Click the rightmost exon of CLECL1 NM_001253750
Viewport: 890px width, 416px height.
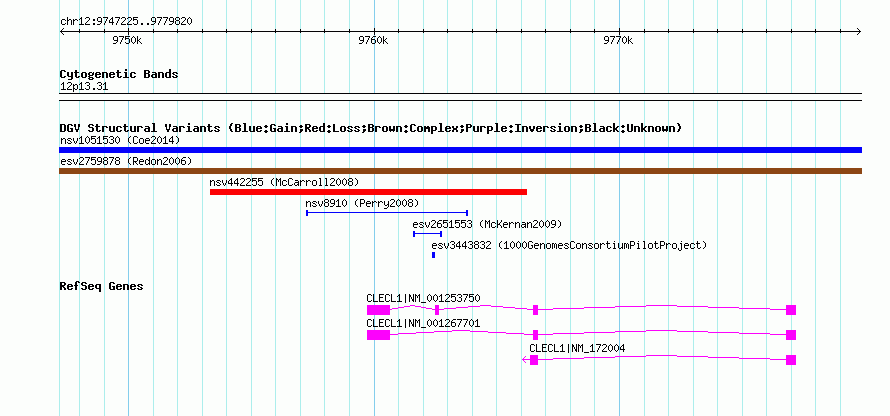[x=791, y=310]
